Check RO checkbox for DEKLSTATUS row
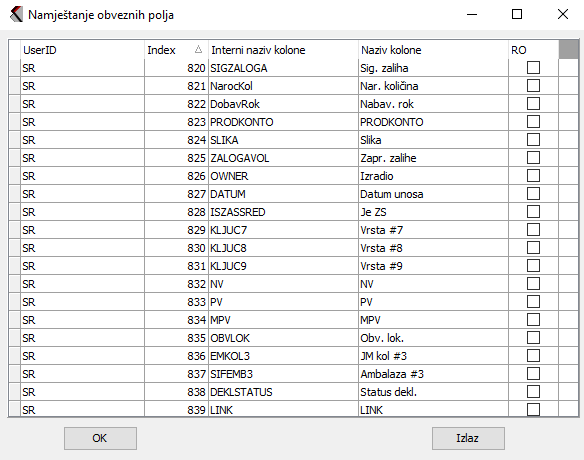 [533, 392]
